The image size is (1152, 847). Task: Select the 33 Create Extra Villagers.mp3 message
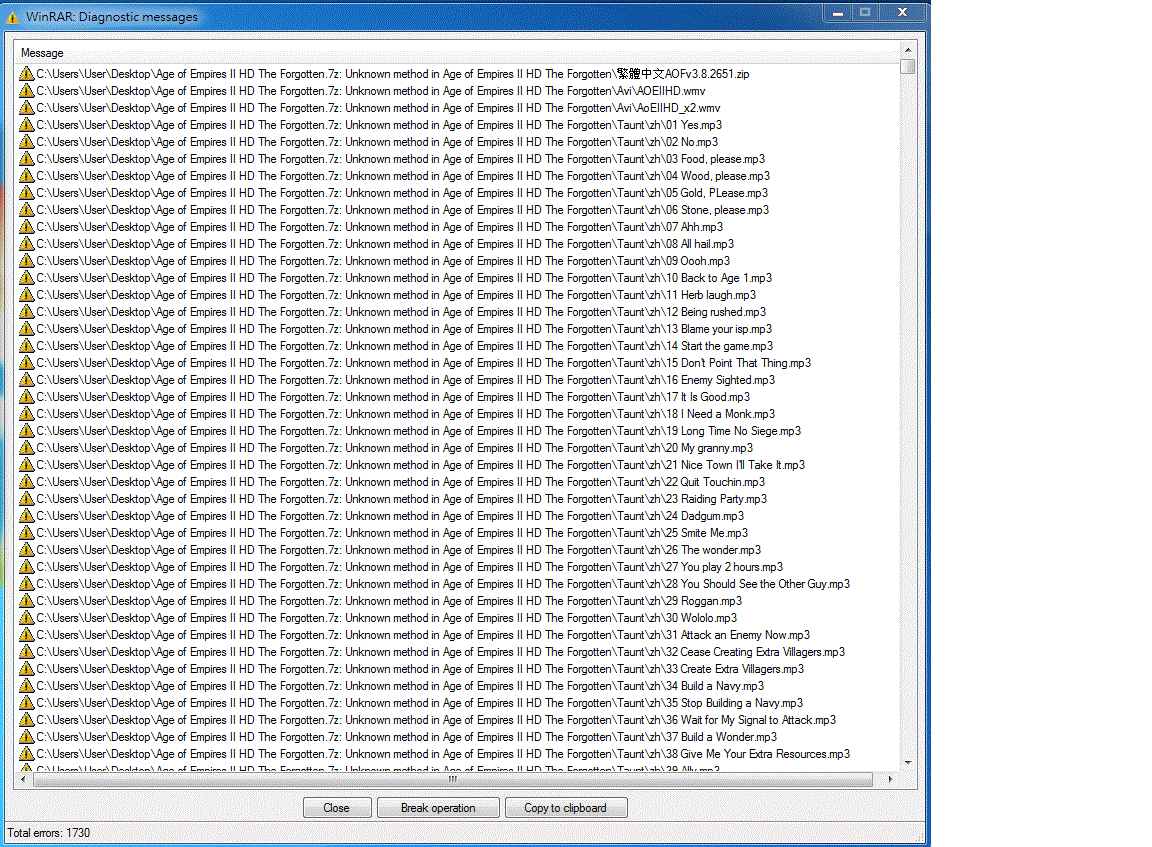[411, 668]
